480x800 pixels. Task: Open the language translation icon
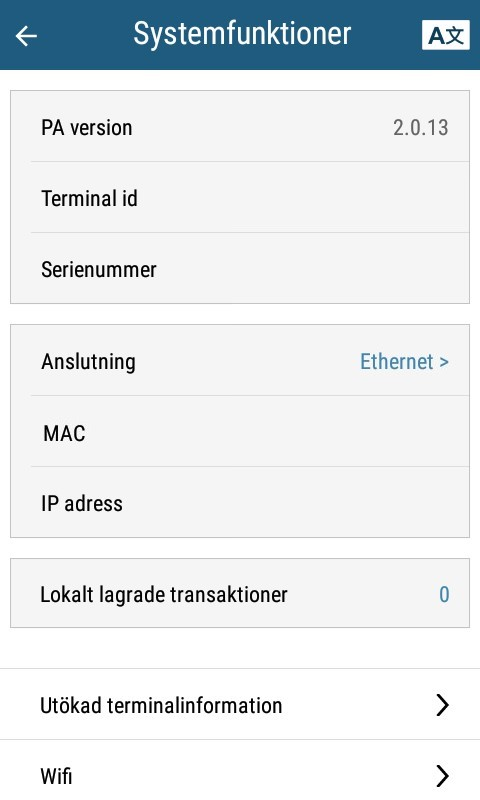(x=445, y=35)
